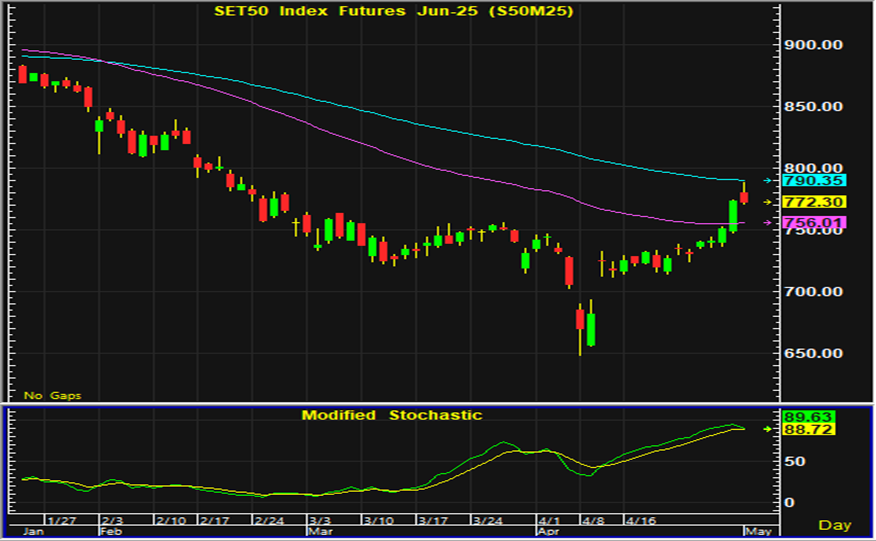Image resolution: width=876 pixels, height=541 pixels.
Task: Click the 4/8 date label
Action: click(x=593, y=521)
